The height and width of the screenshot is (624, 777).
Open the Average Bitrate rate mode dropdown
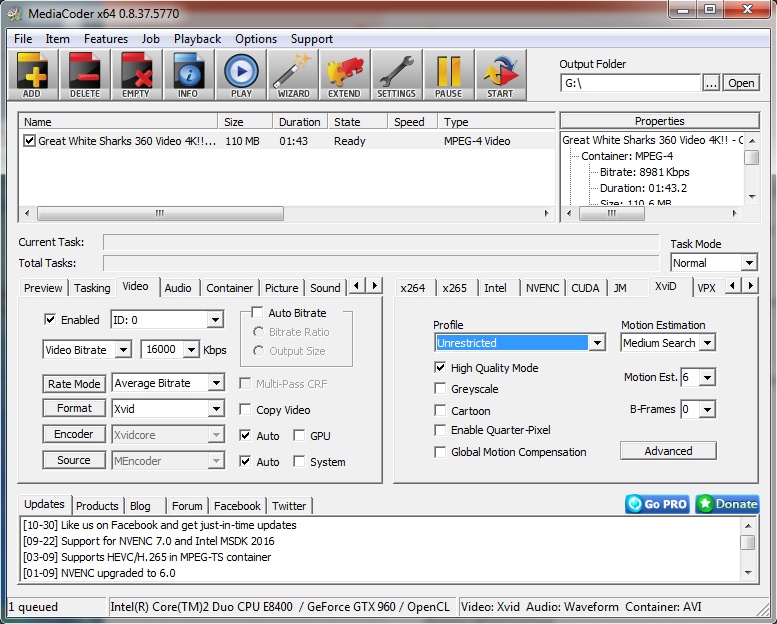click(x=216, y=383)
